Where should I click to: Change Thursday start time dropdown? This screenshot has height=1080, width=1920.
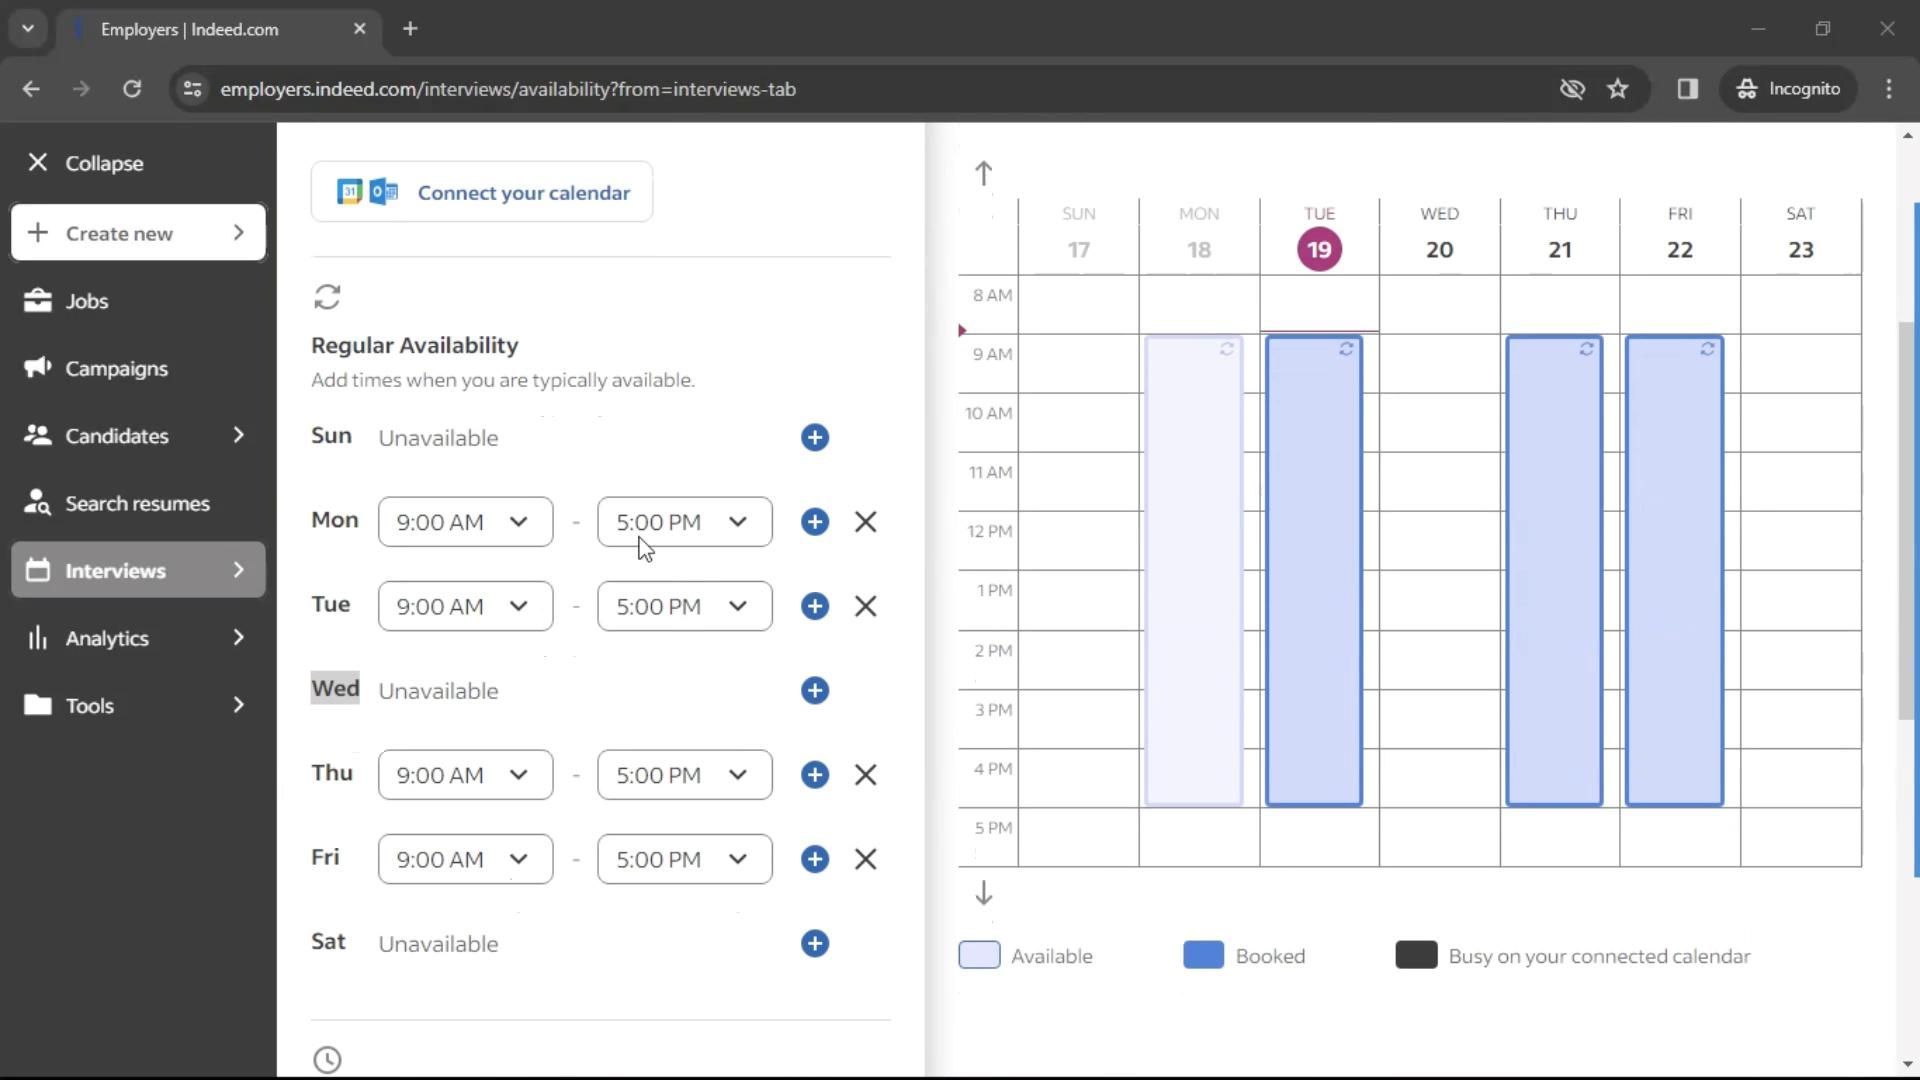click(465, 775)
